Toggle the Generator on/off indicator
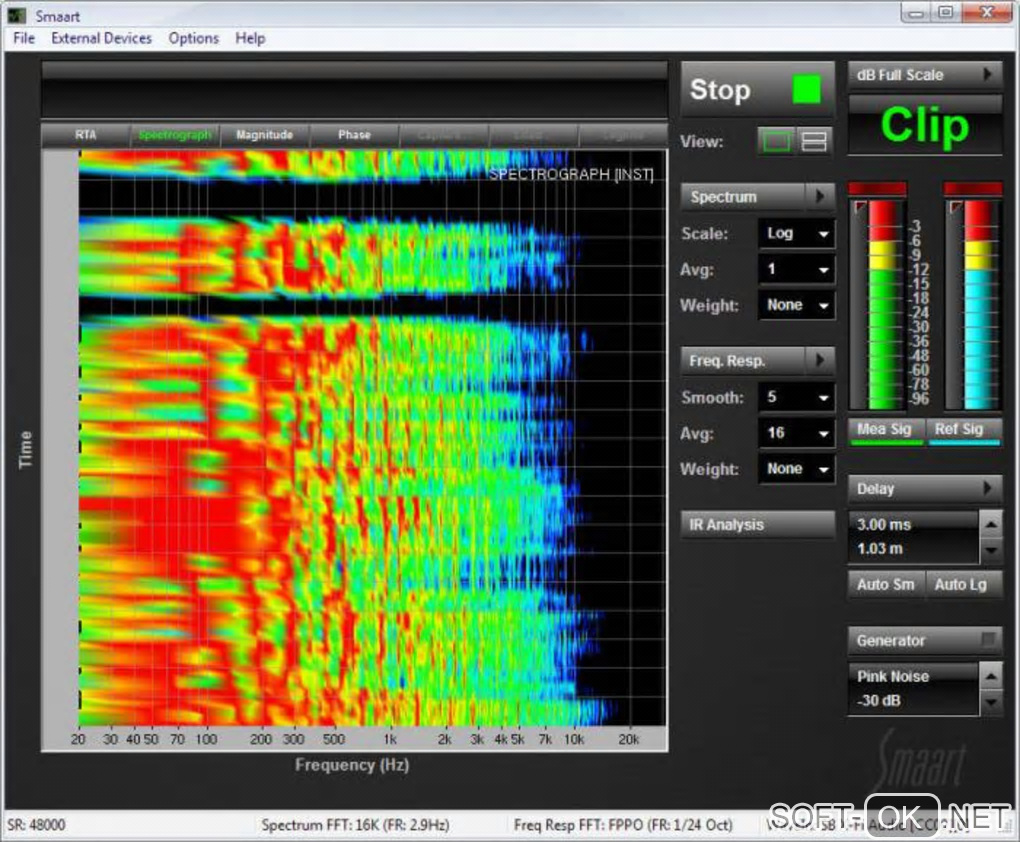1020x842 pixels. tap(988, 640)
